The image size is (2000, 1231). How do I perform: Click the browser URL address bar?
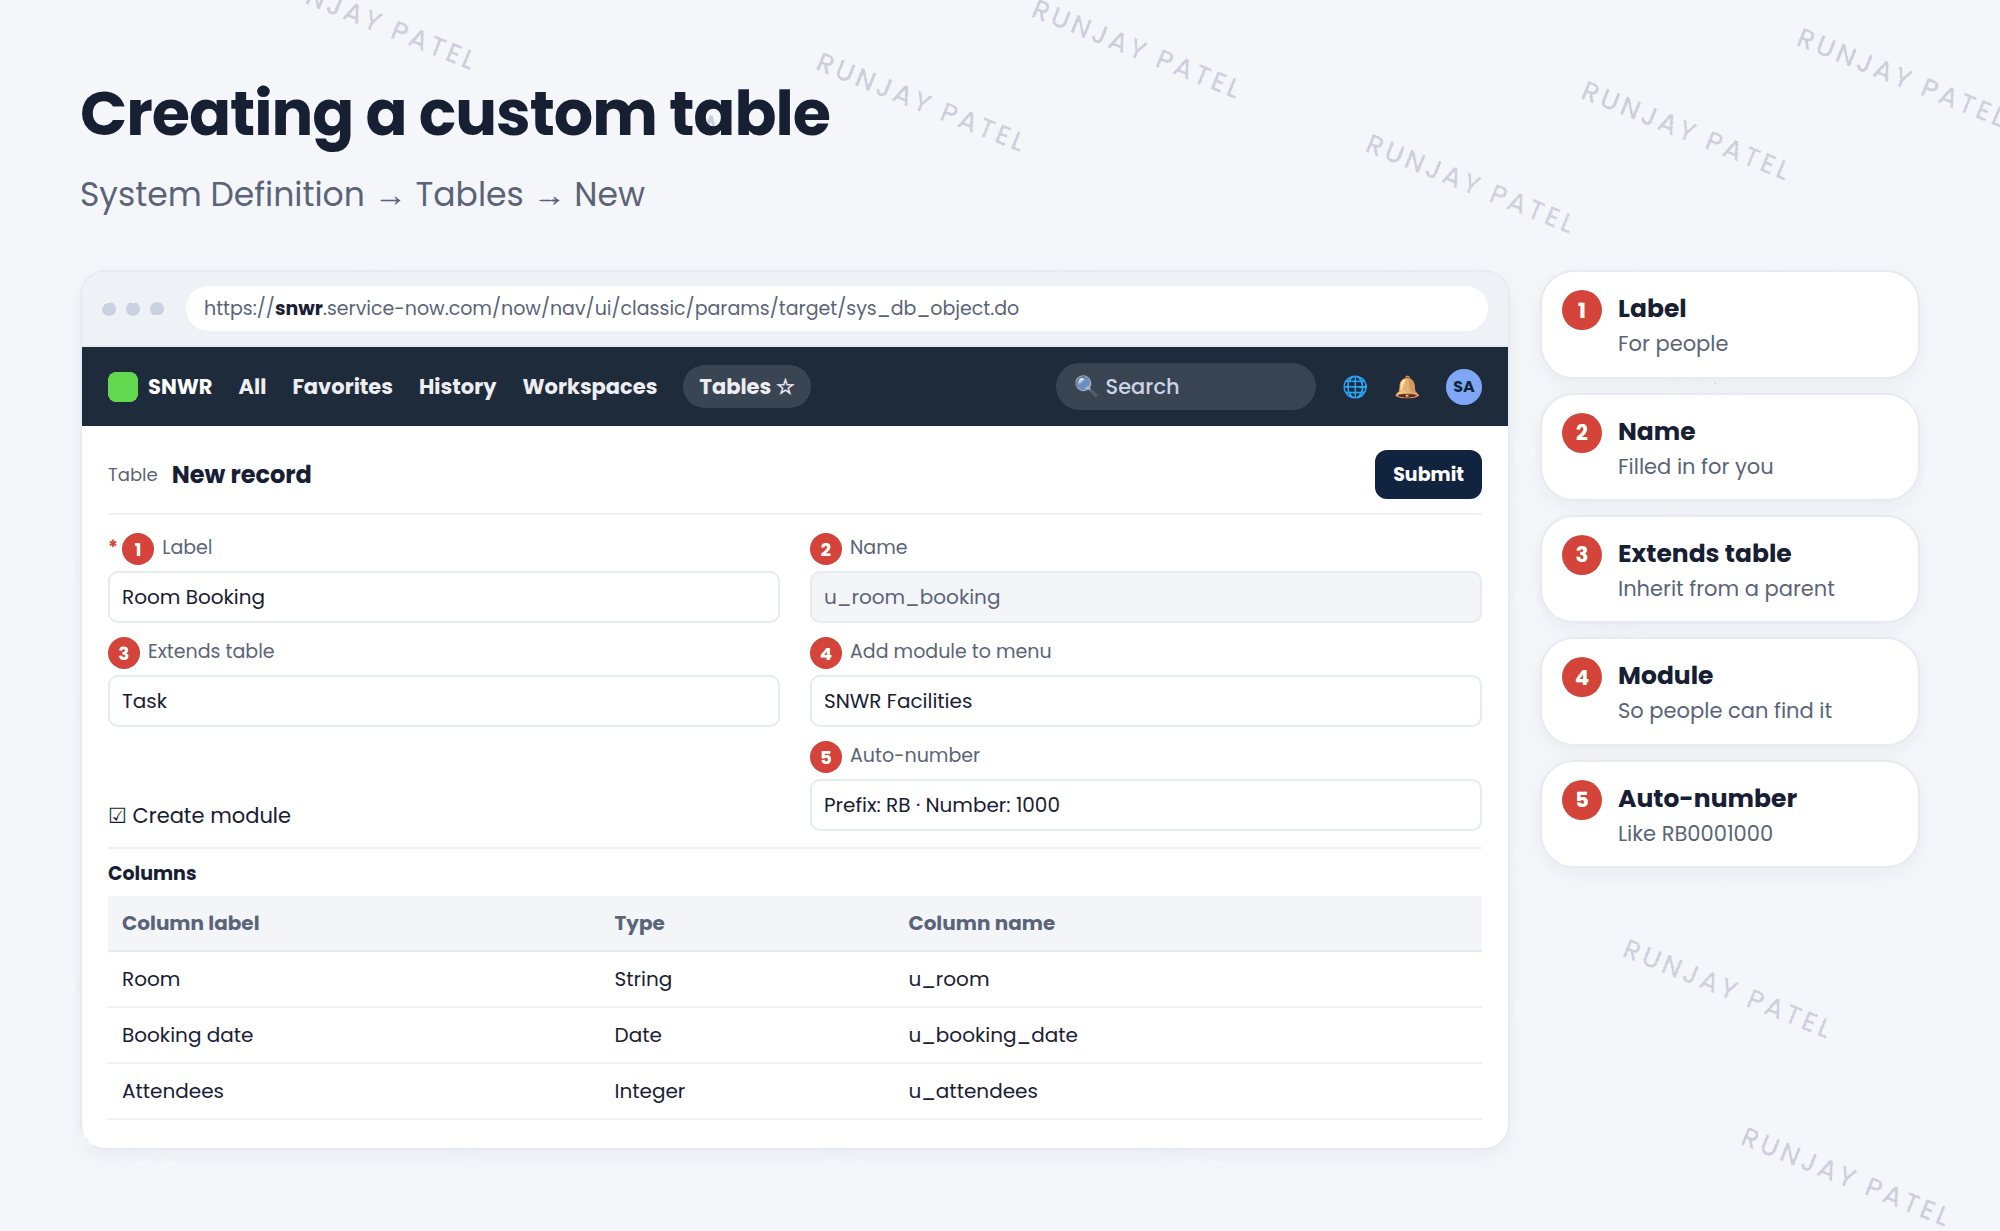pos(837,308)
